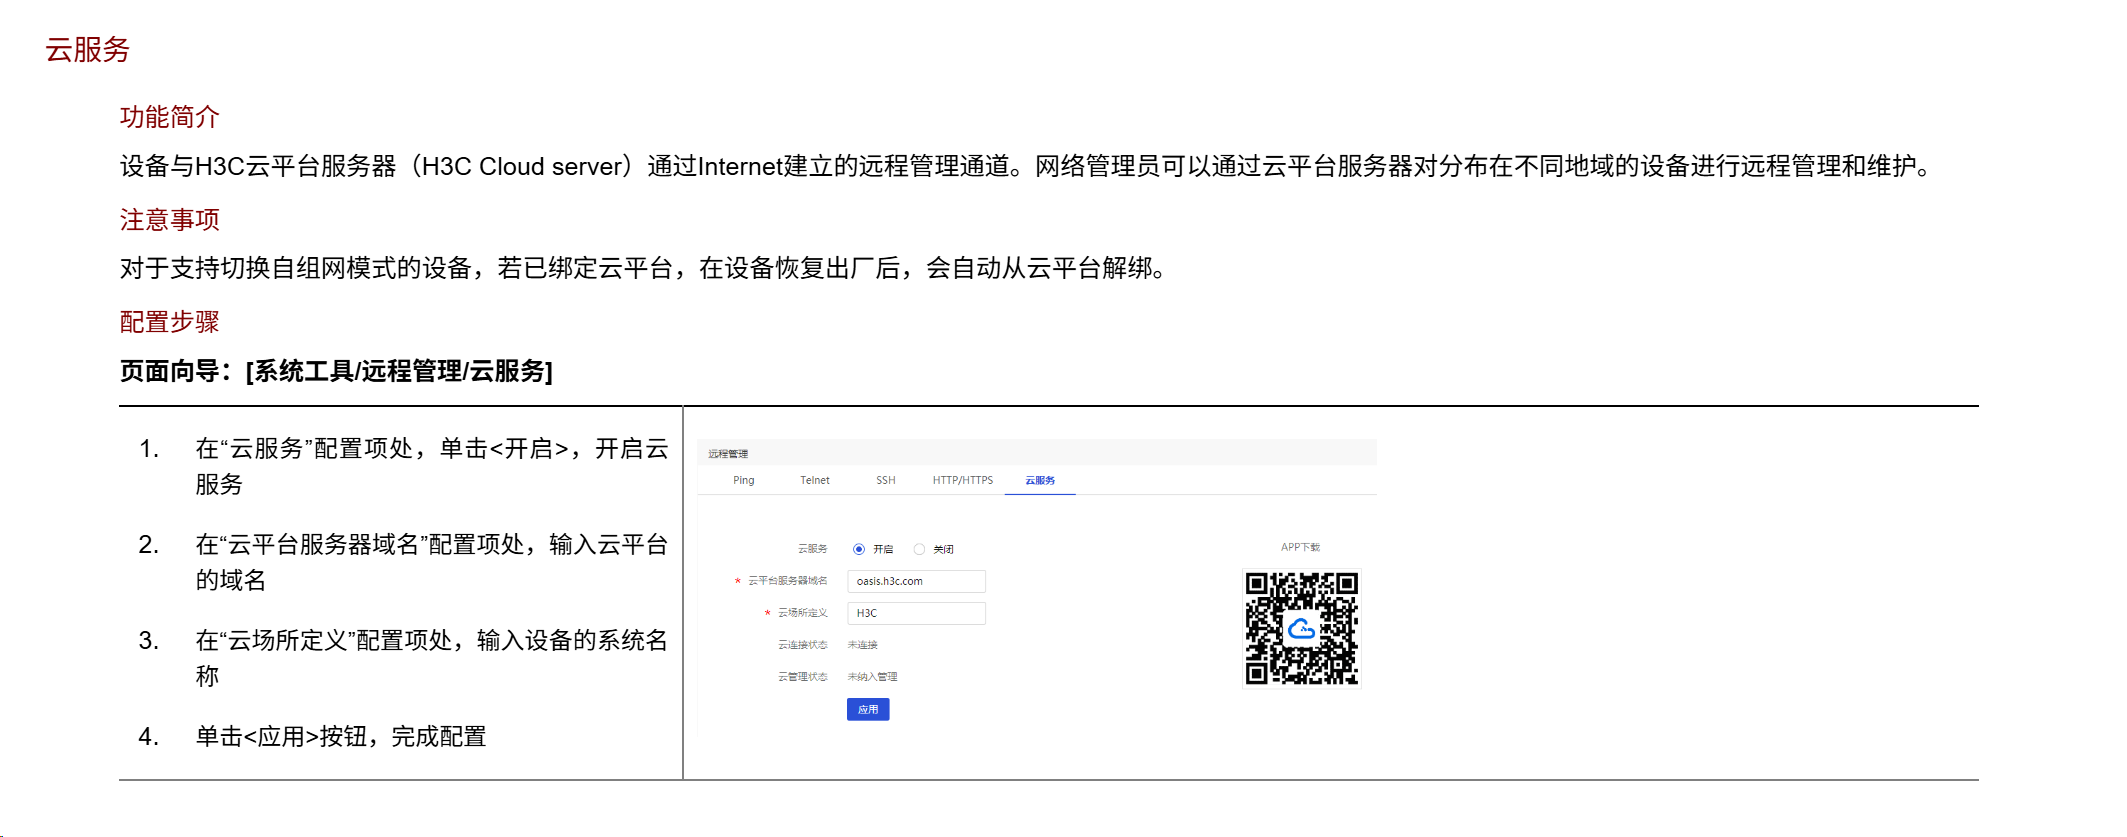
Task: Select the 开启 radio button for cloud service
Action: click(x=859, y=549)
